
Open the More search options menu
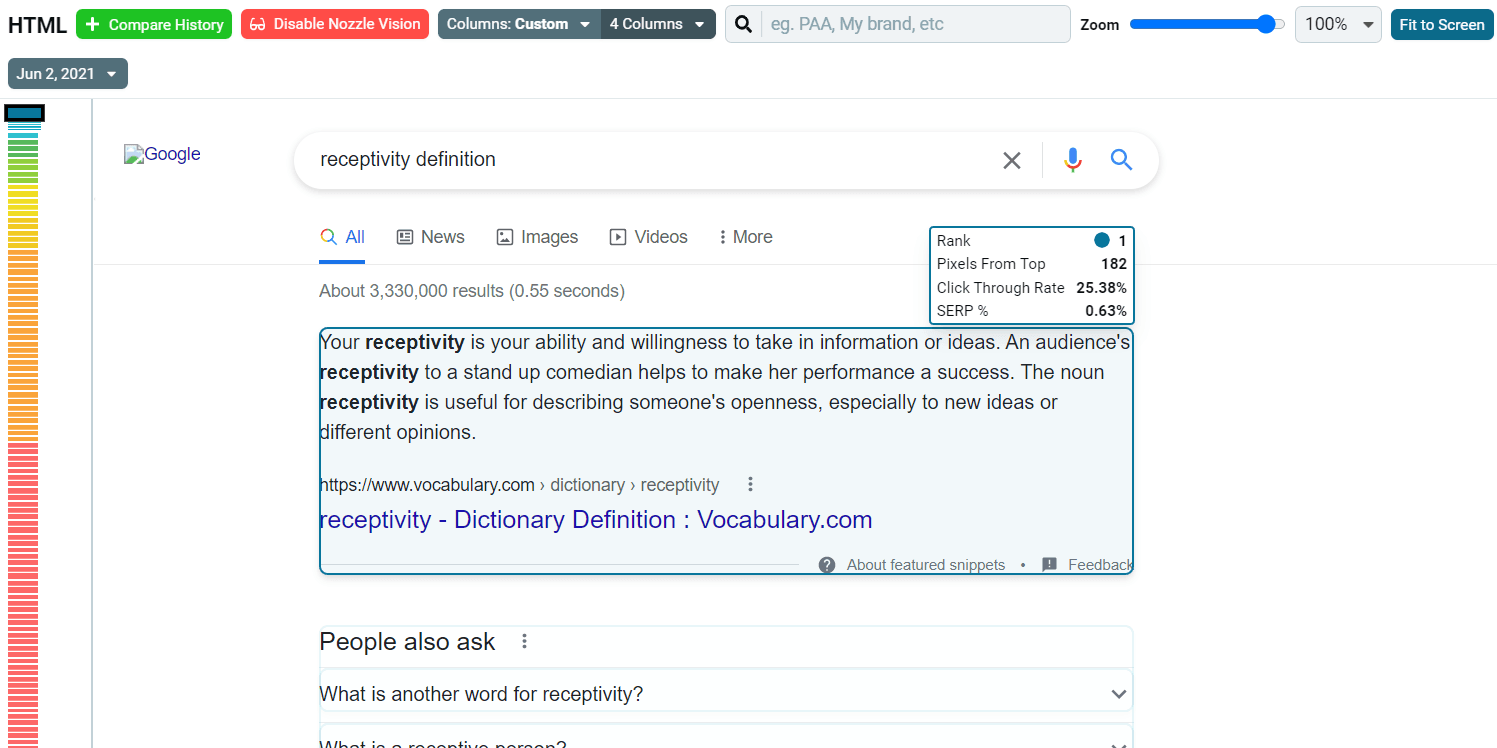[x=745, y=238]
